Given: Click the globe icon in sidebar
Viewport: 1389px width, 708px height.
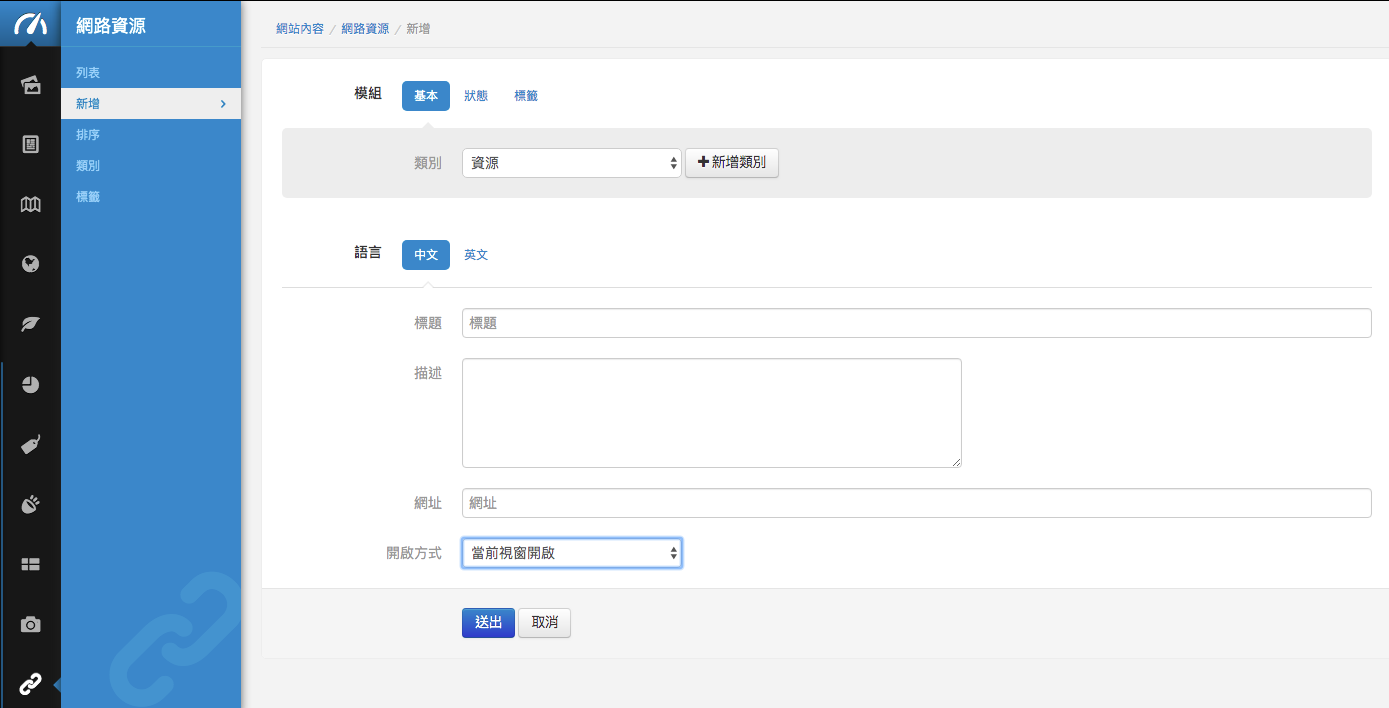Looking at the screenshot, I should (30, 265).
